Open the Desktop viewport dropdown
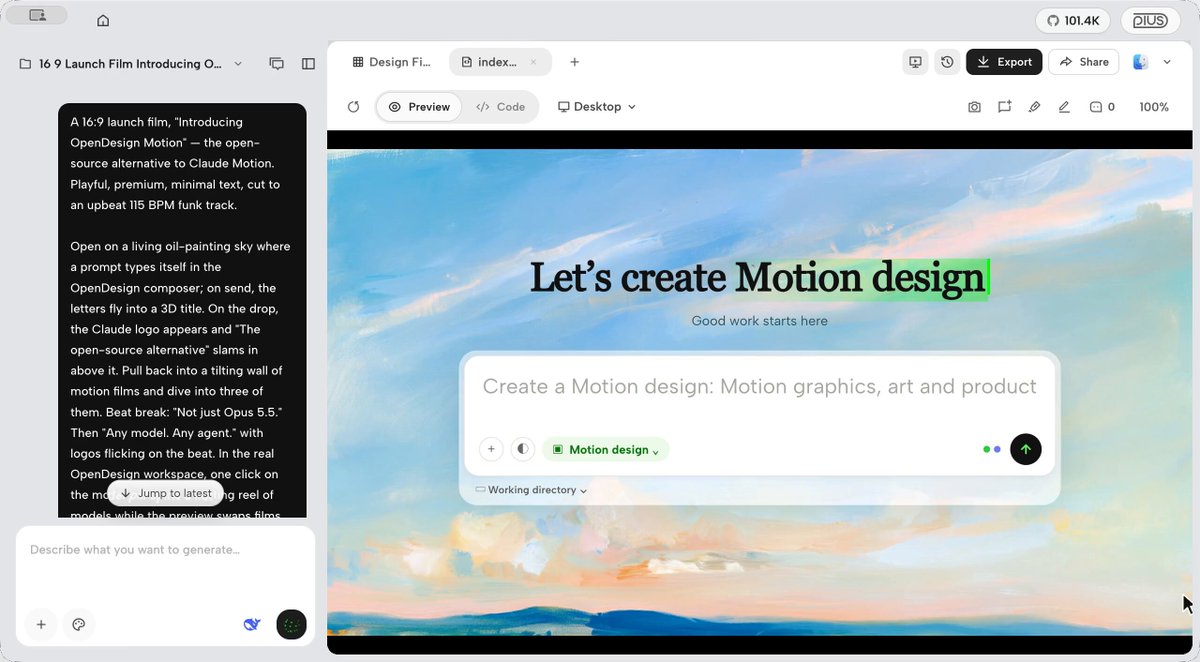1200x662 pixels. point(597,107)
